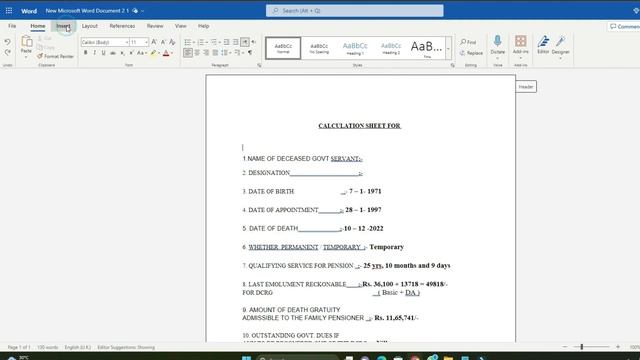Apply the Normal style
Viewport: 640px width, 360px height.
(283, 48)
